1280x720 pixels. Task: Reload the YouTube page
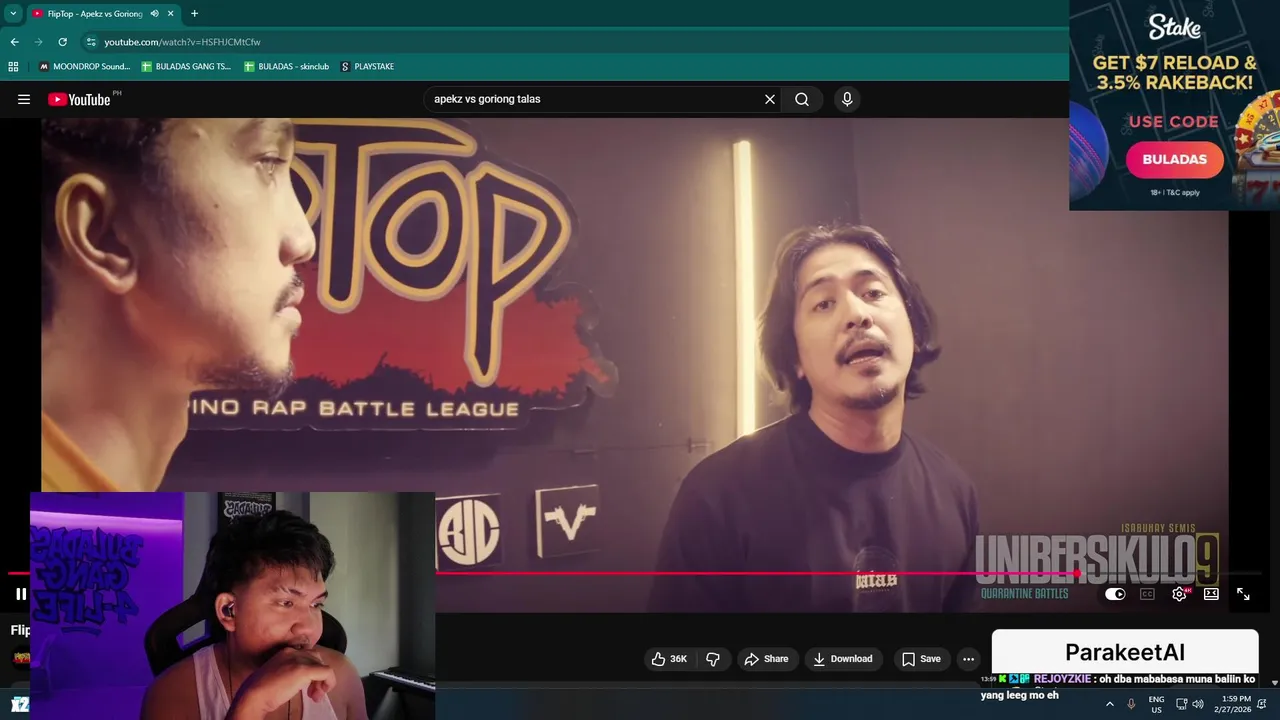click(x=62, y=42)
